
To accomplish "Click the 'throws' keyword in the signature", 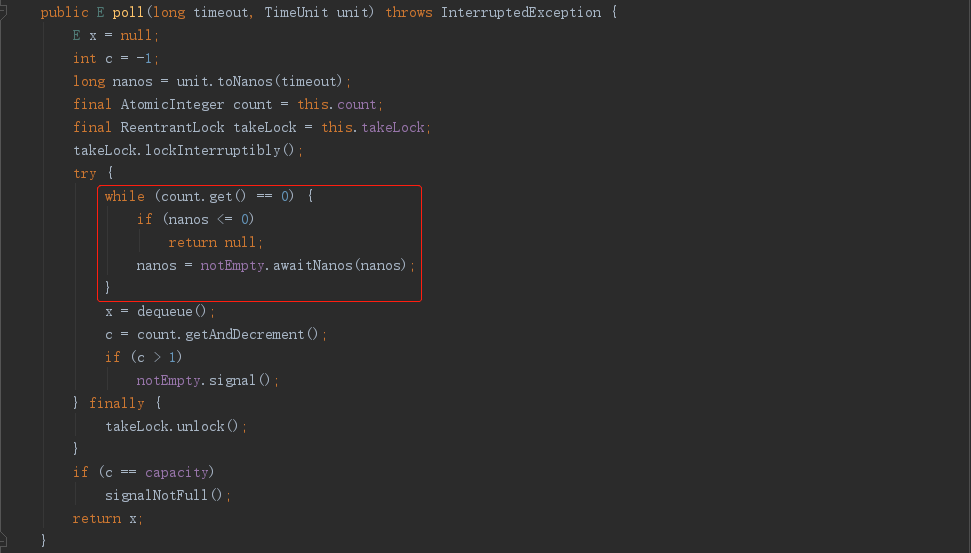I will coord(409,12).
